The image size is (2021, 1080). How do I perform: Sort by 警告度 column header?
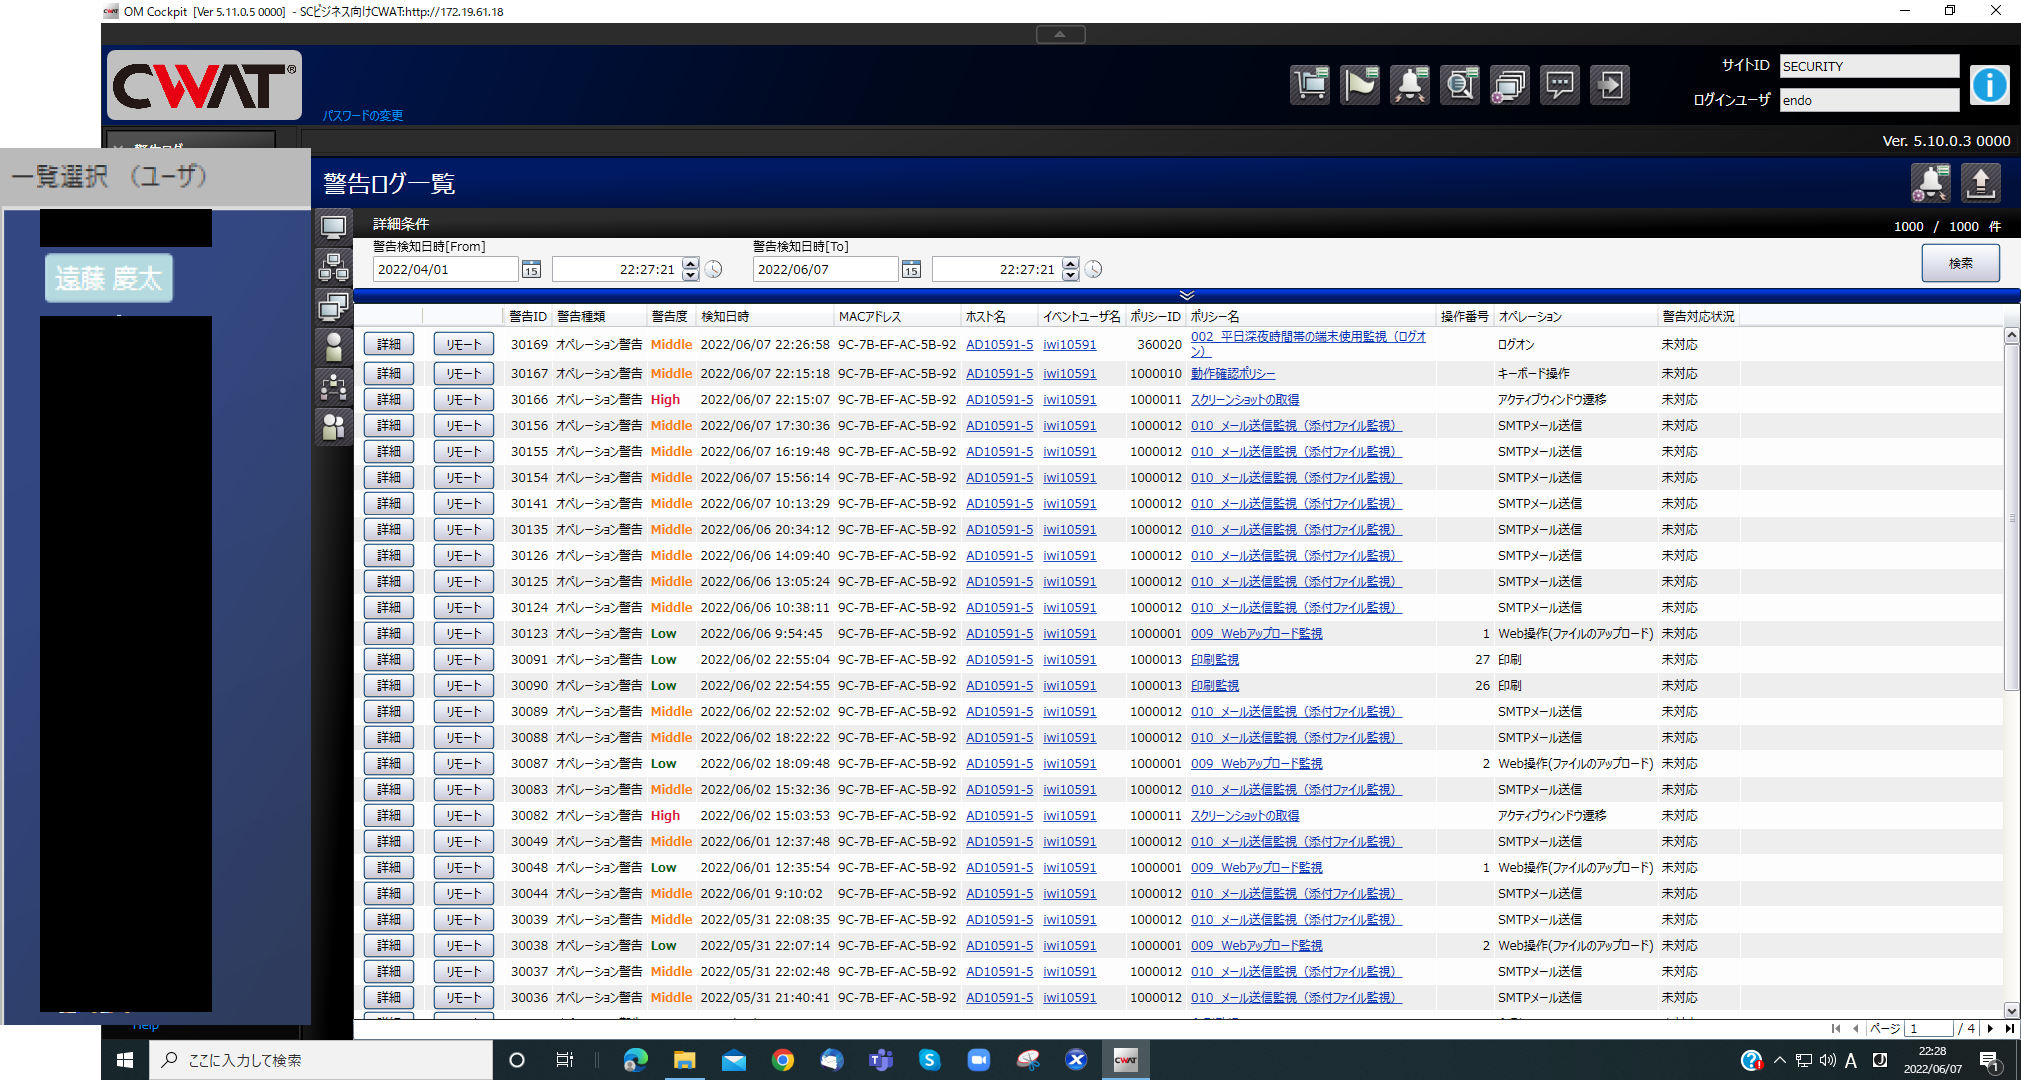tap(669, 316)
